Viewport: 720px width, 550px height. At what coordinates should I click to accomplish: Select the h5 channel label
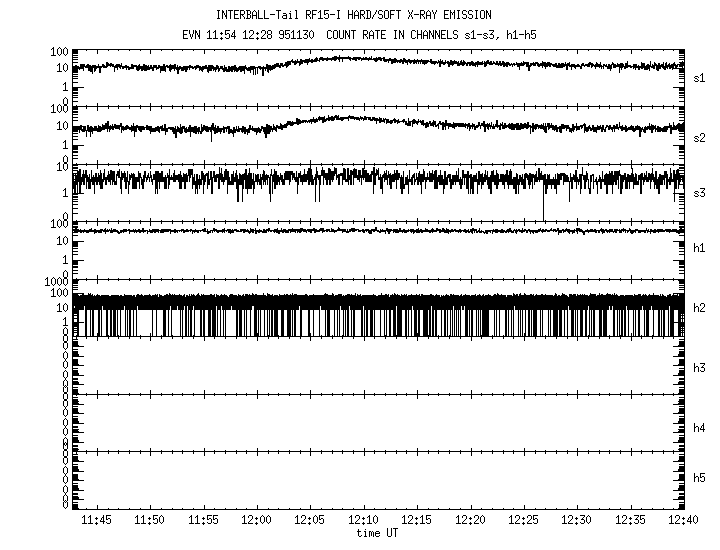[699, 480]
